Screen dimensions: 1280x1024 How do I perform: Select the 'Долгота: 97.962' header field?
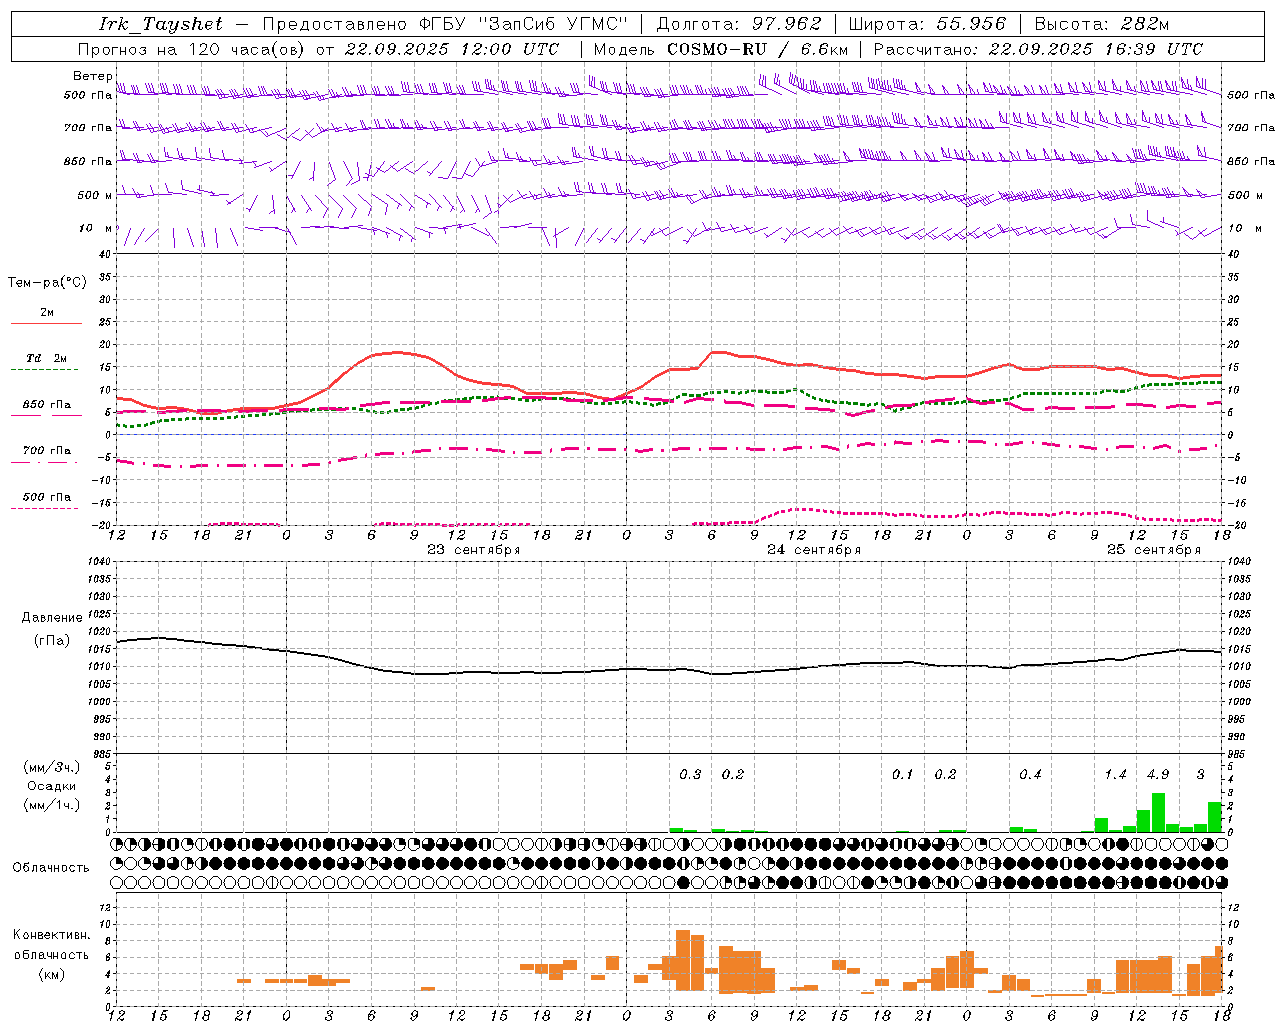click(739, 24)
